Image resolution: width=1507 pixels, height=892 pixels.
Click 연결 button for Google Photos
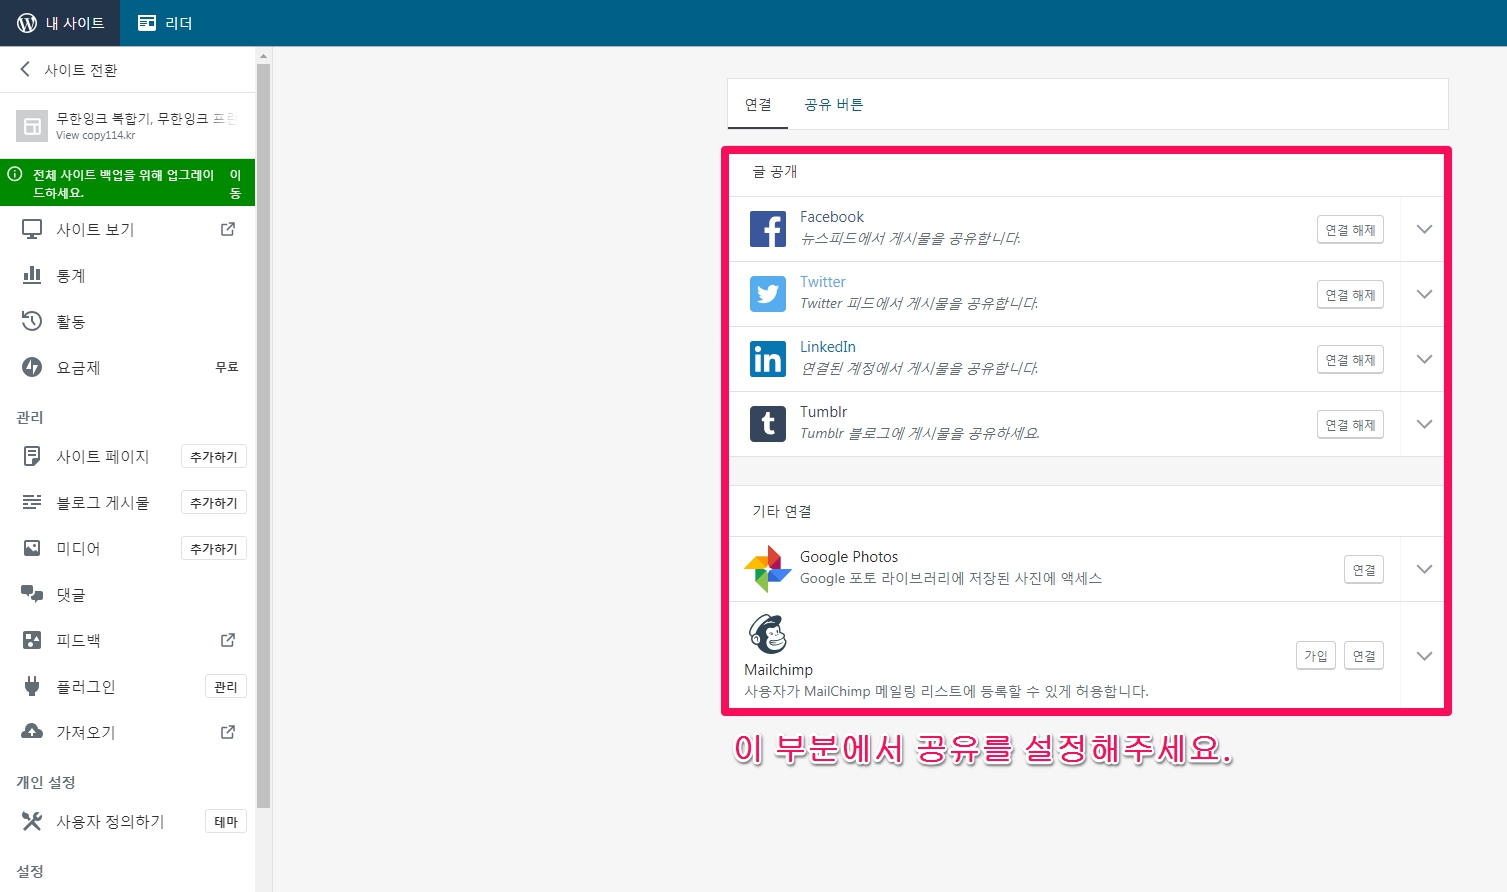tap(1363, 570)
